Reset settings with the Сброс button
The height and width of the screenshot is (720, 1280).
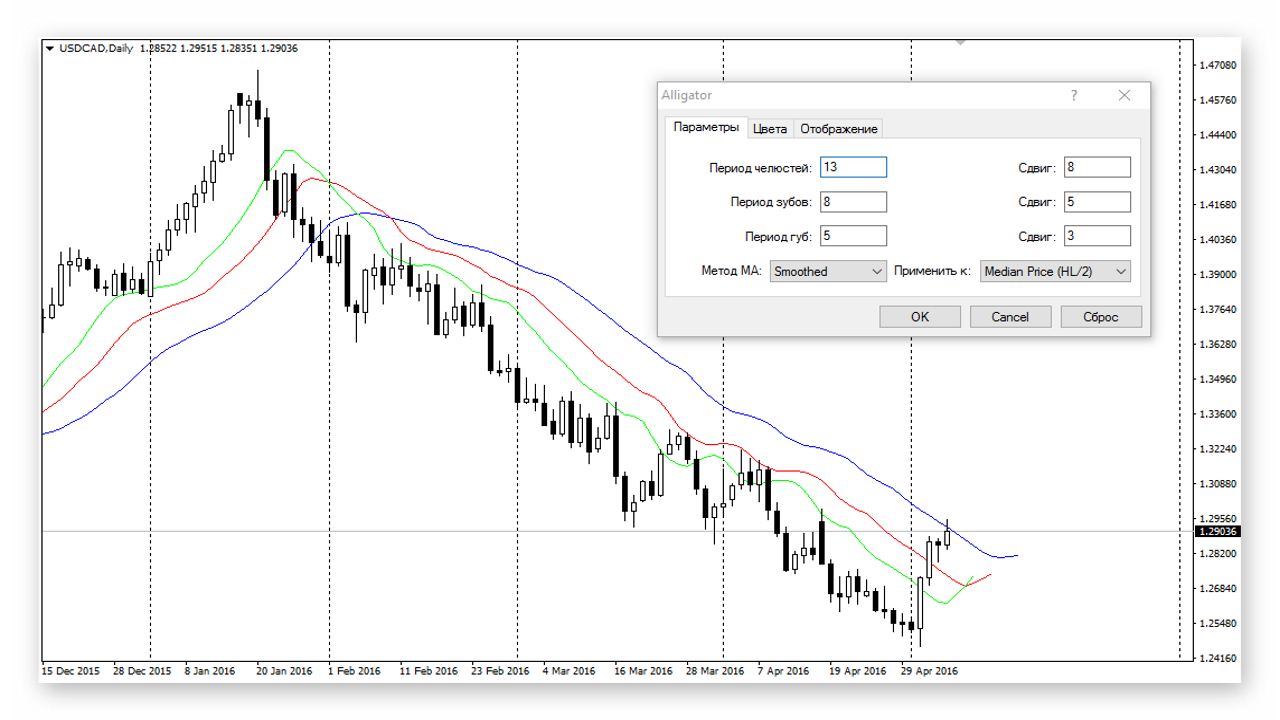click(x=1100, y=317)
